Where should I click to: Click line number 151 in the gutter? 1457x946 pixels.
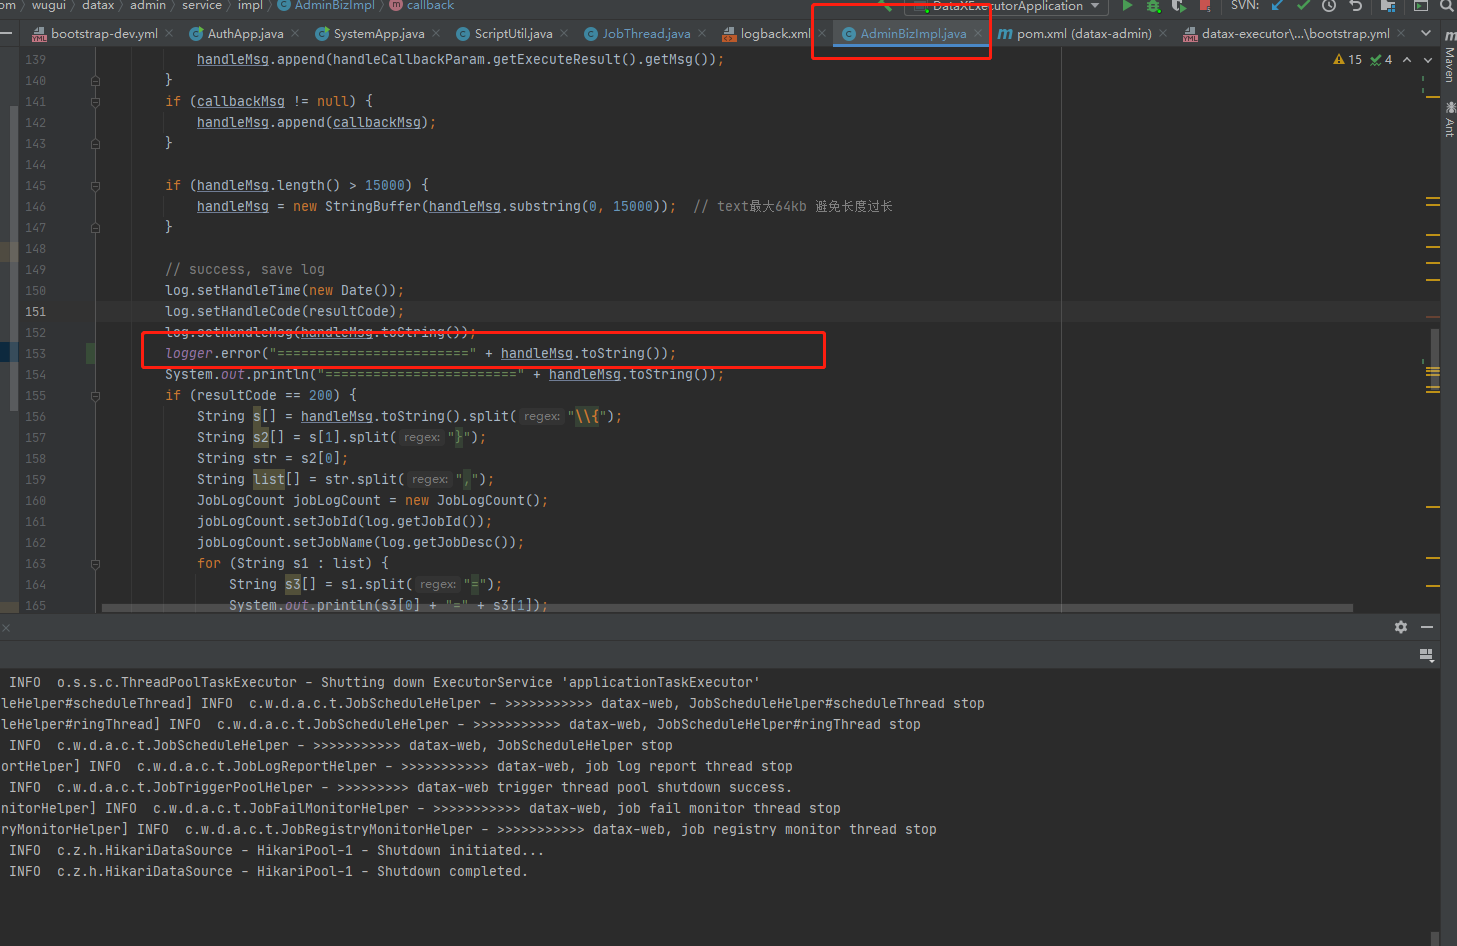point(33,311)
